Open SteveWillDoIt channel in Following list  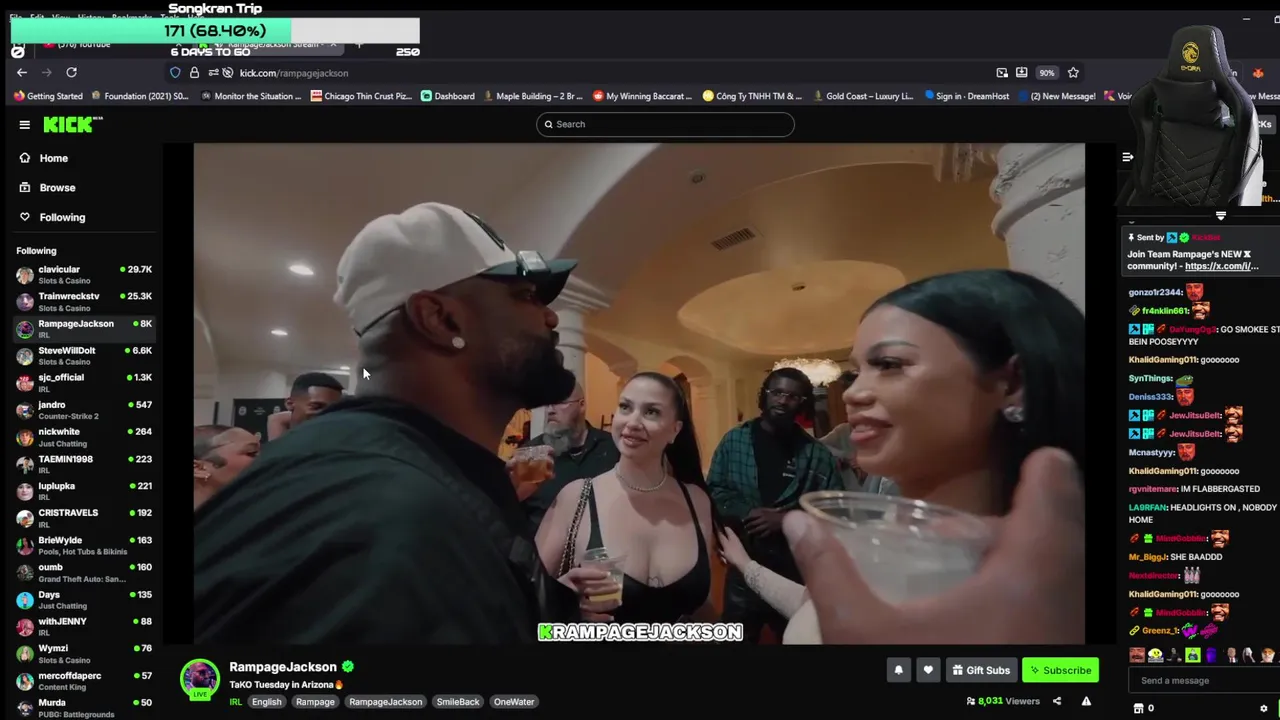tap(84, 355)
